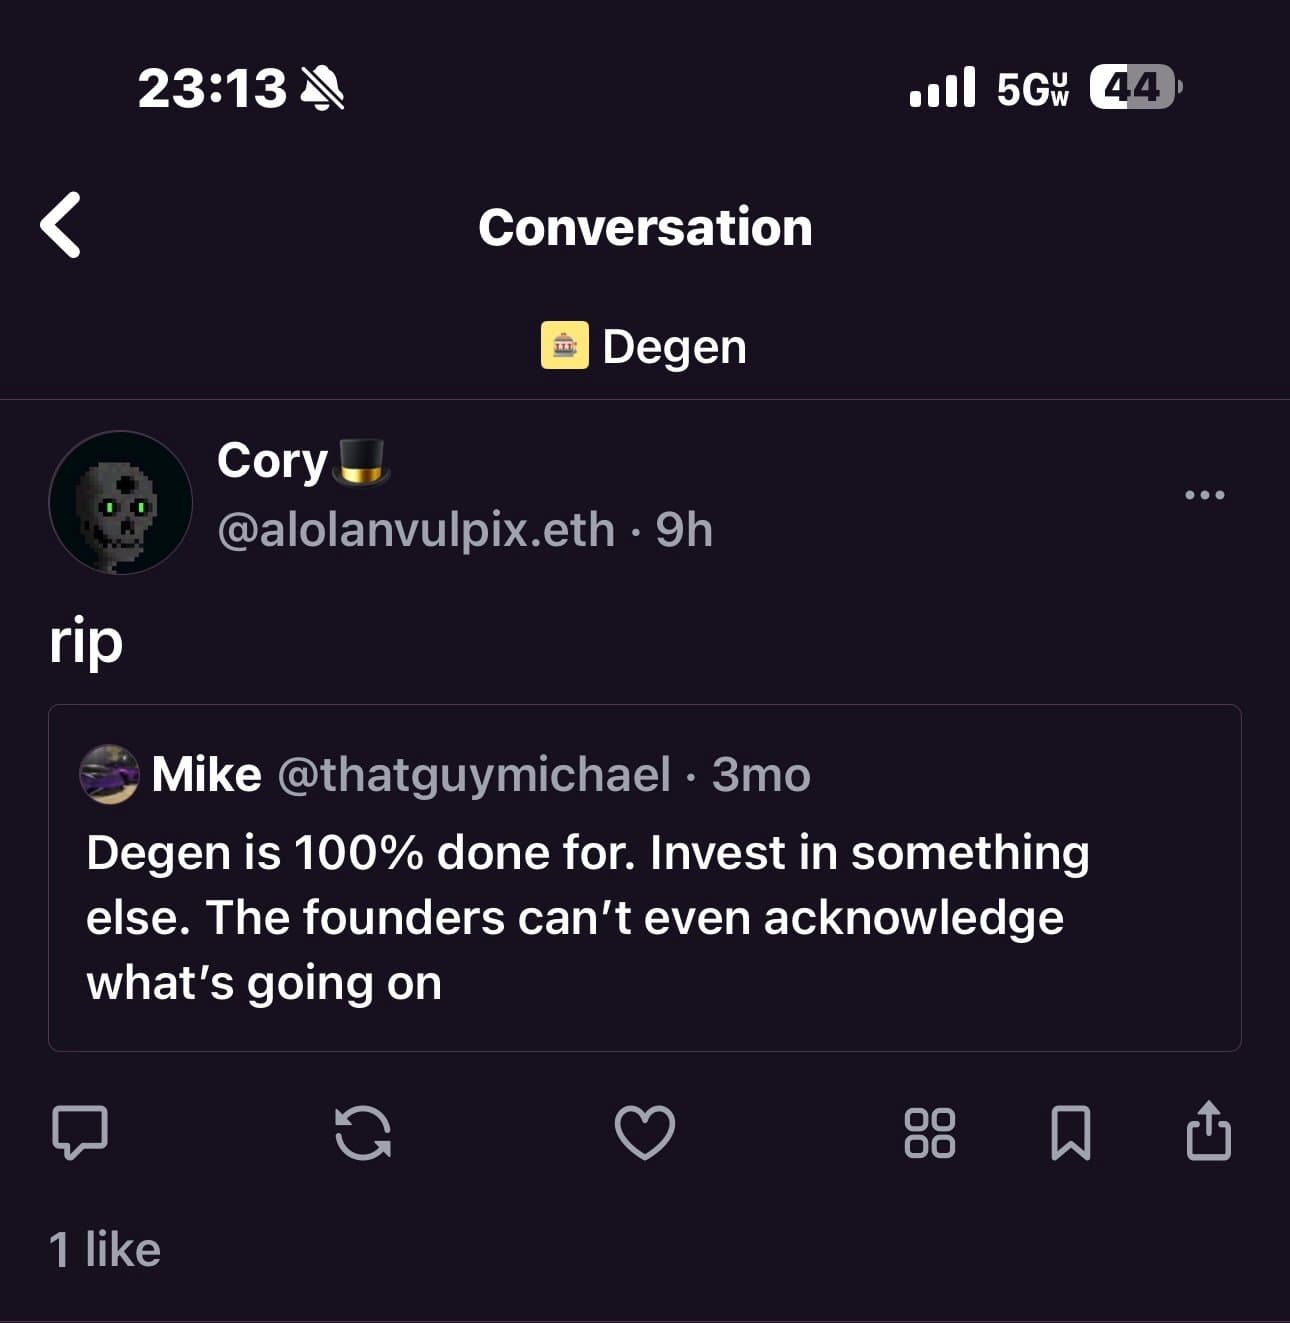Viewport: 1290px width, 1323px height.
Task: Open Mike's quoted cast text
Action: pyautogui.click(x=587, y=917)
